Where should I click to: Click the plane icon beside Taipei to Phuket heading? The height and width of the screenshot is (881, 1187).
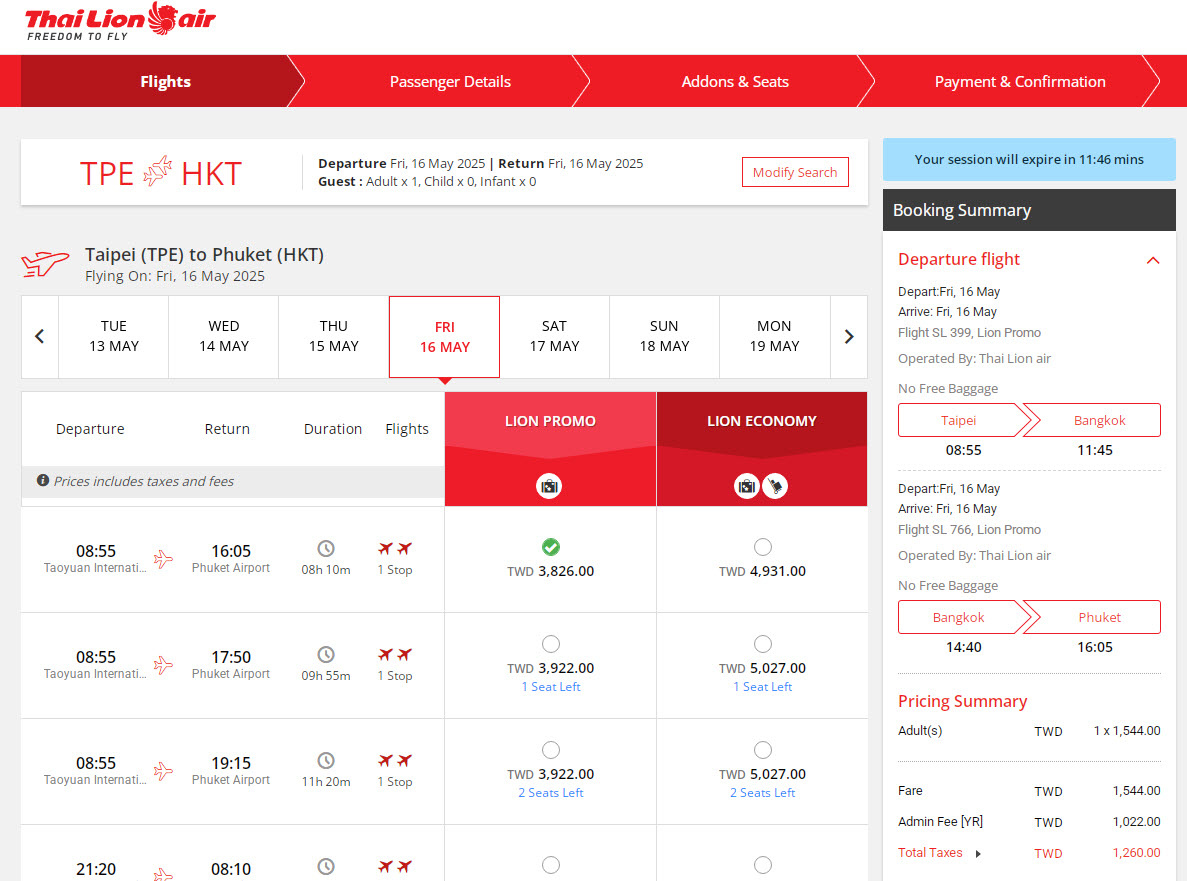[x=45, y=263]
